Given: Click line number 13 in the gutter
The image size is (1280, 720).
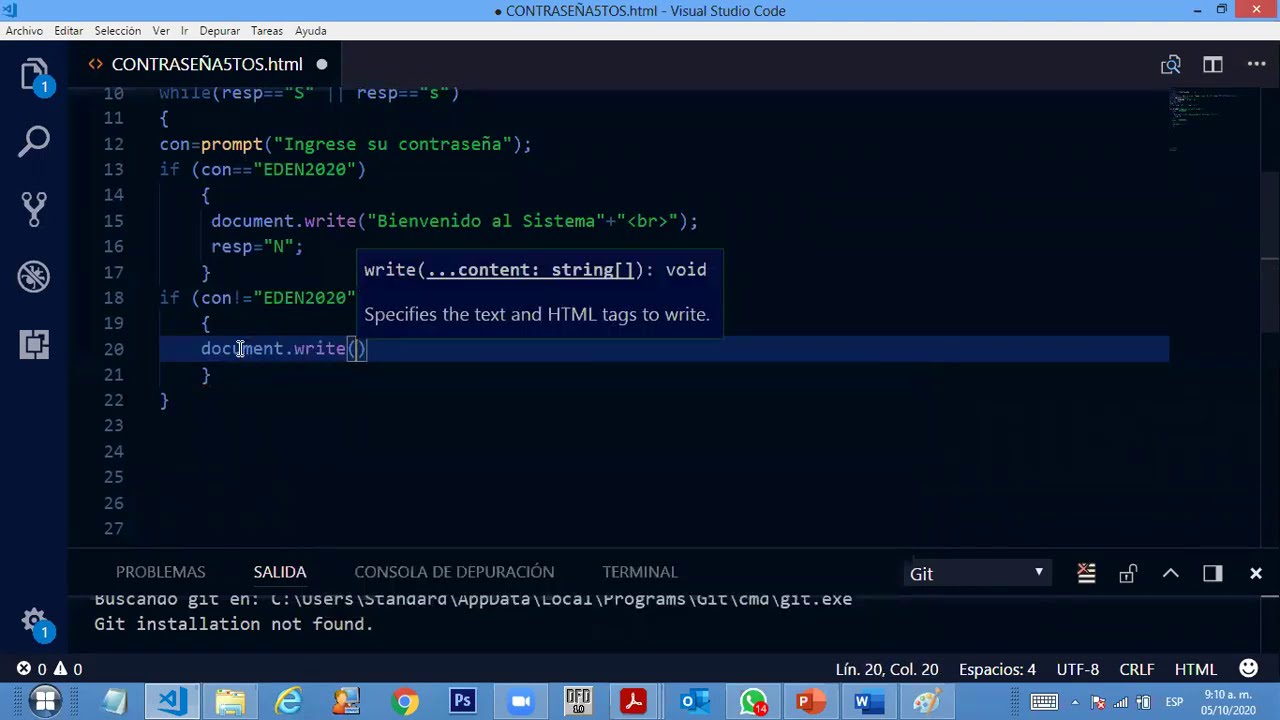Looking at the screenshot, I should coord(113,169).
